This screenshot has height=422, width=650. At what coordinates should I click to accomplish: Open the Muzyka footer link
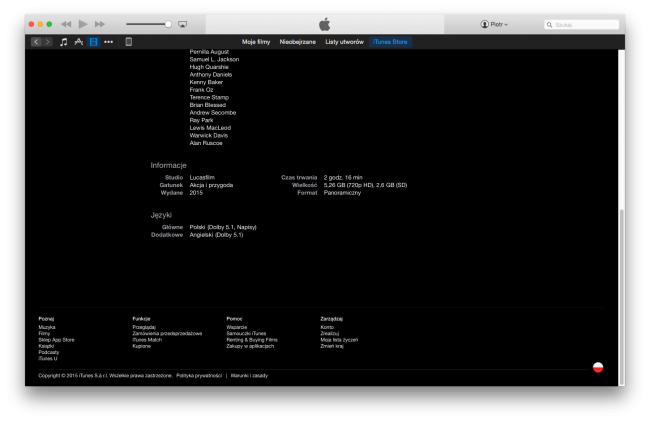(x=47, y=327)
